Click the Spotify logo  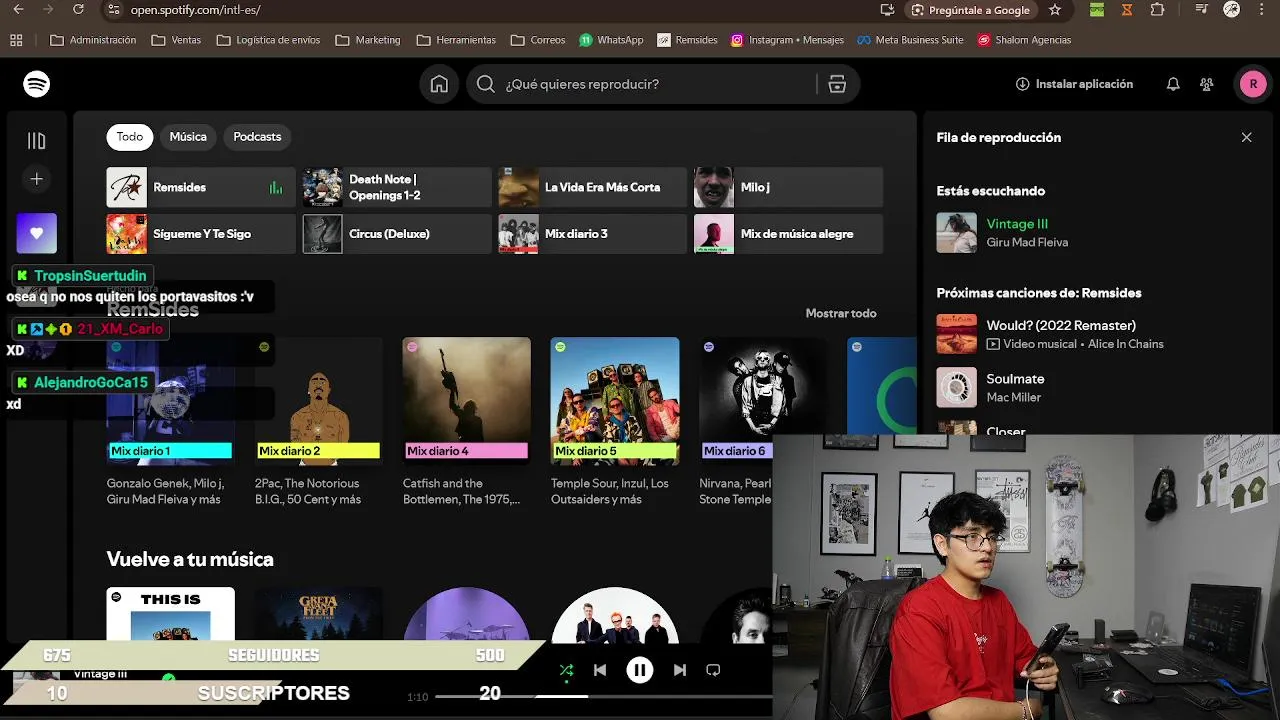(37, 84)
